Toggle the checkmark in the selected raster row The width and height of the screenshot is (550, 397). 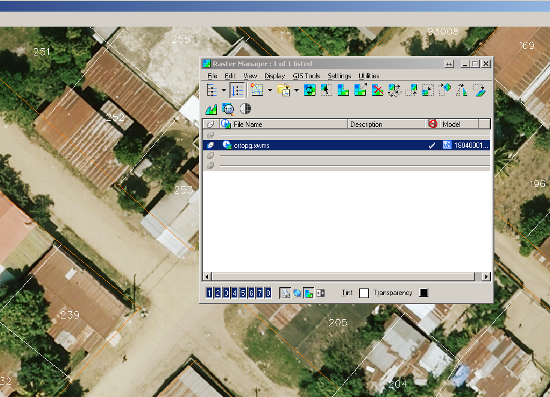click(432, 145)
